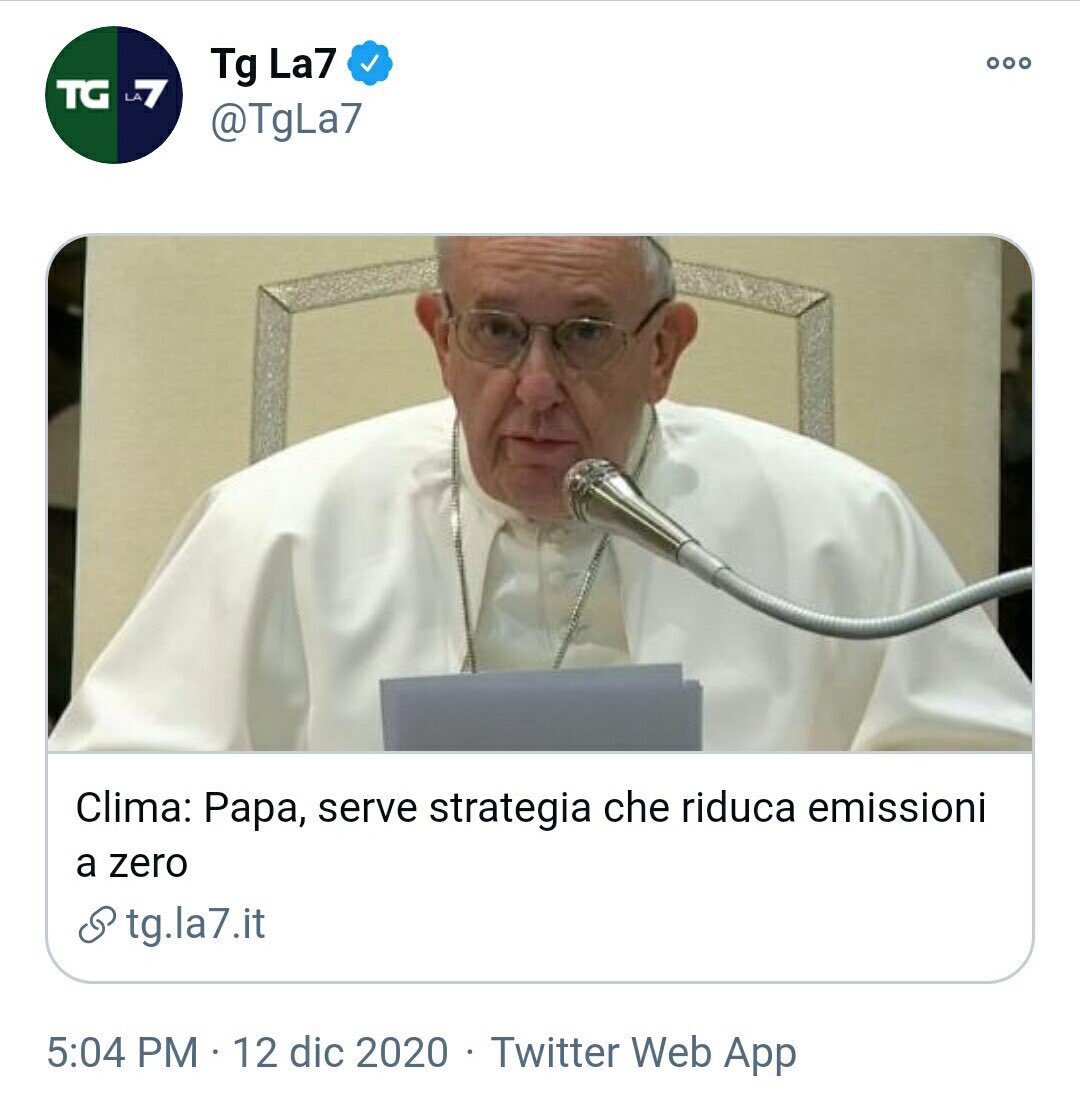Click the chain link icon beside tg.la7.it
1080x1118 pixels.
(x=96, y=926)
